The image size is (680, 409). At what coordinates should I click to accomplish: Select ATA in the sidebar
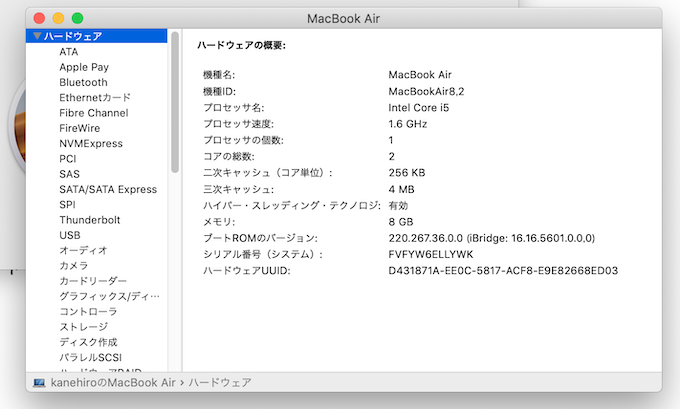point(69,52)
